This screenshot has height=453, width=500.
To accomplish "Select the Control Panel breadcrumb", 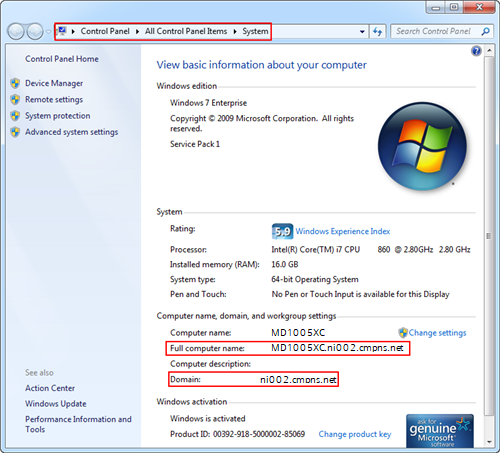I will click(x=105, y=31).
